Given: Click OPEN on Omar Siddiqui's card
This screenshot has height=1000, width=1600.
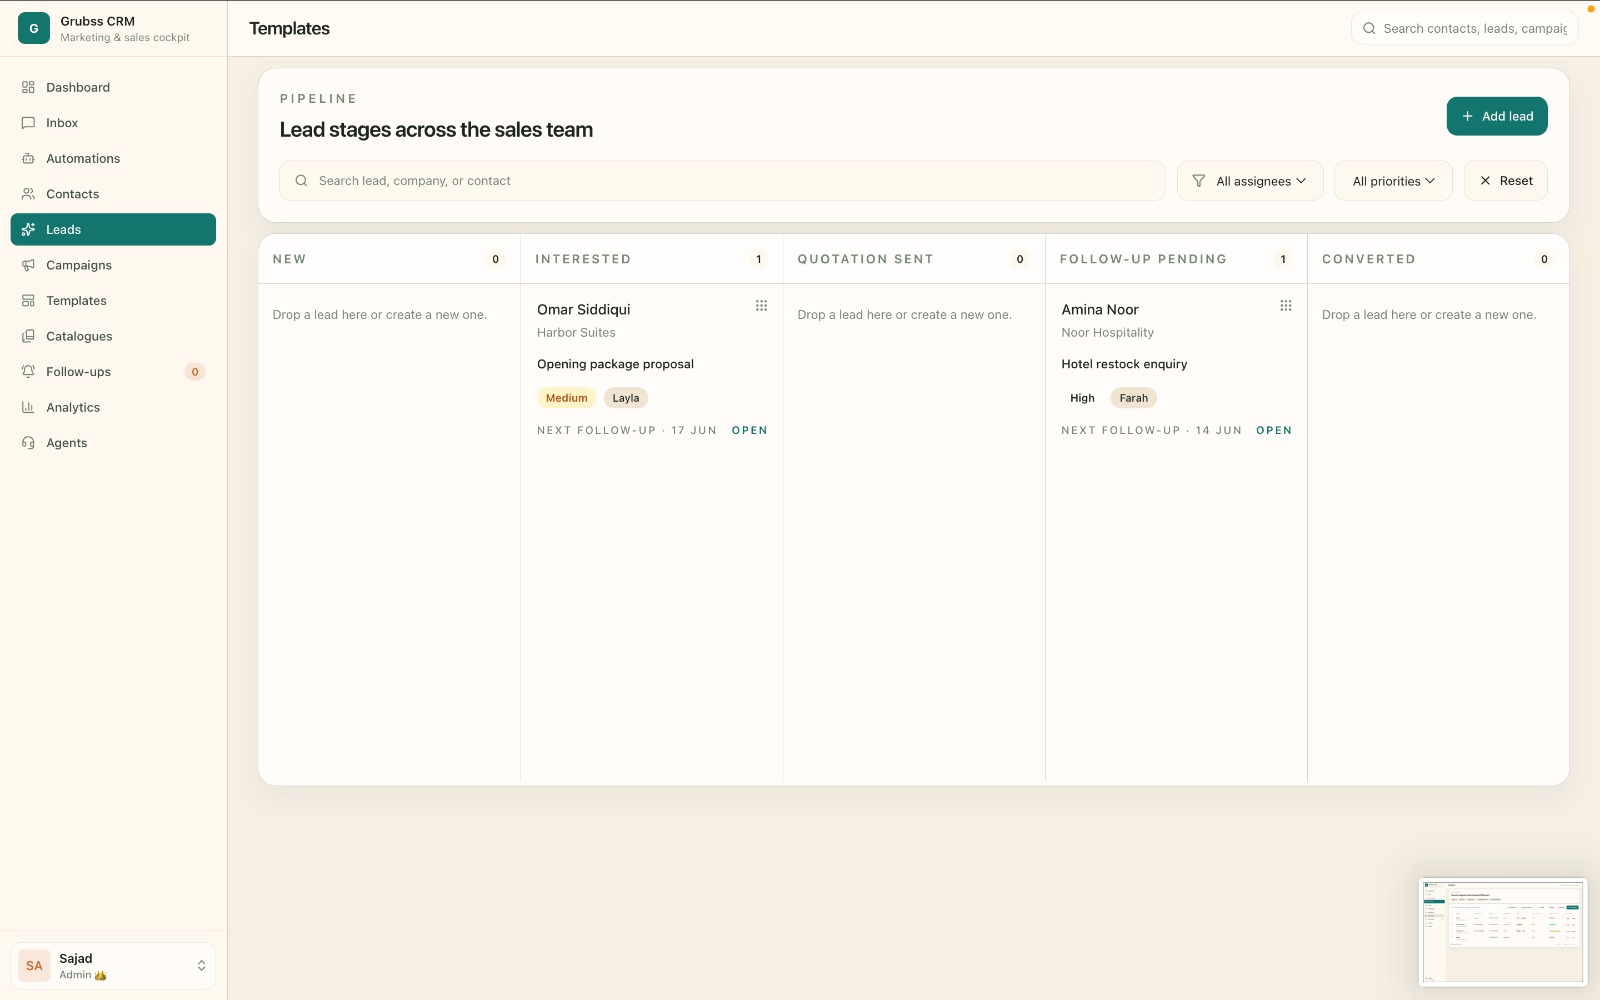Looking at the screenshot, I should click(750, 430).
